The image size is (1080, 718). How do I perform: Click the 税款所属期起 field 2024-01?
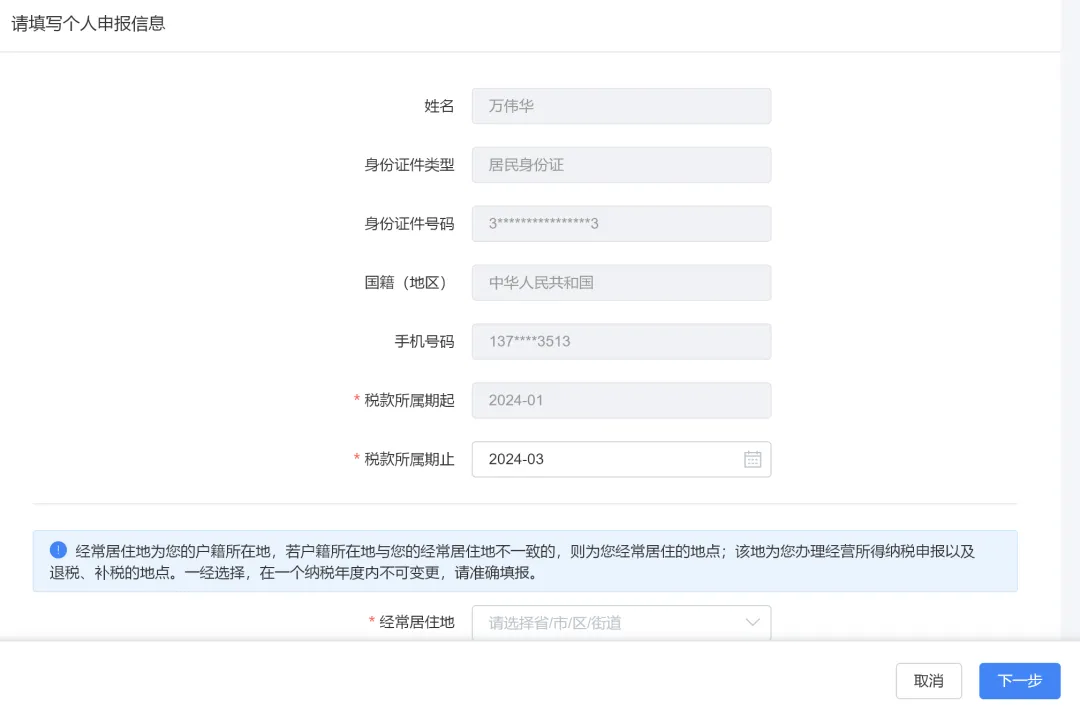(x=621, y=400)
